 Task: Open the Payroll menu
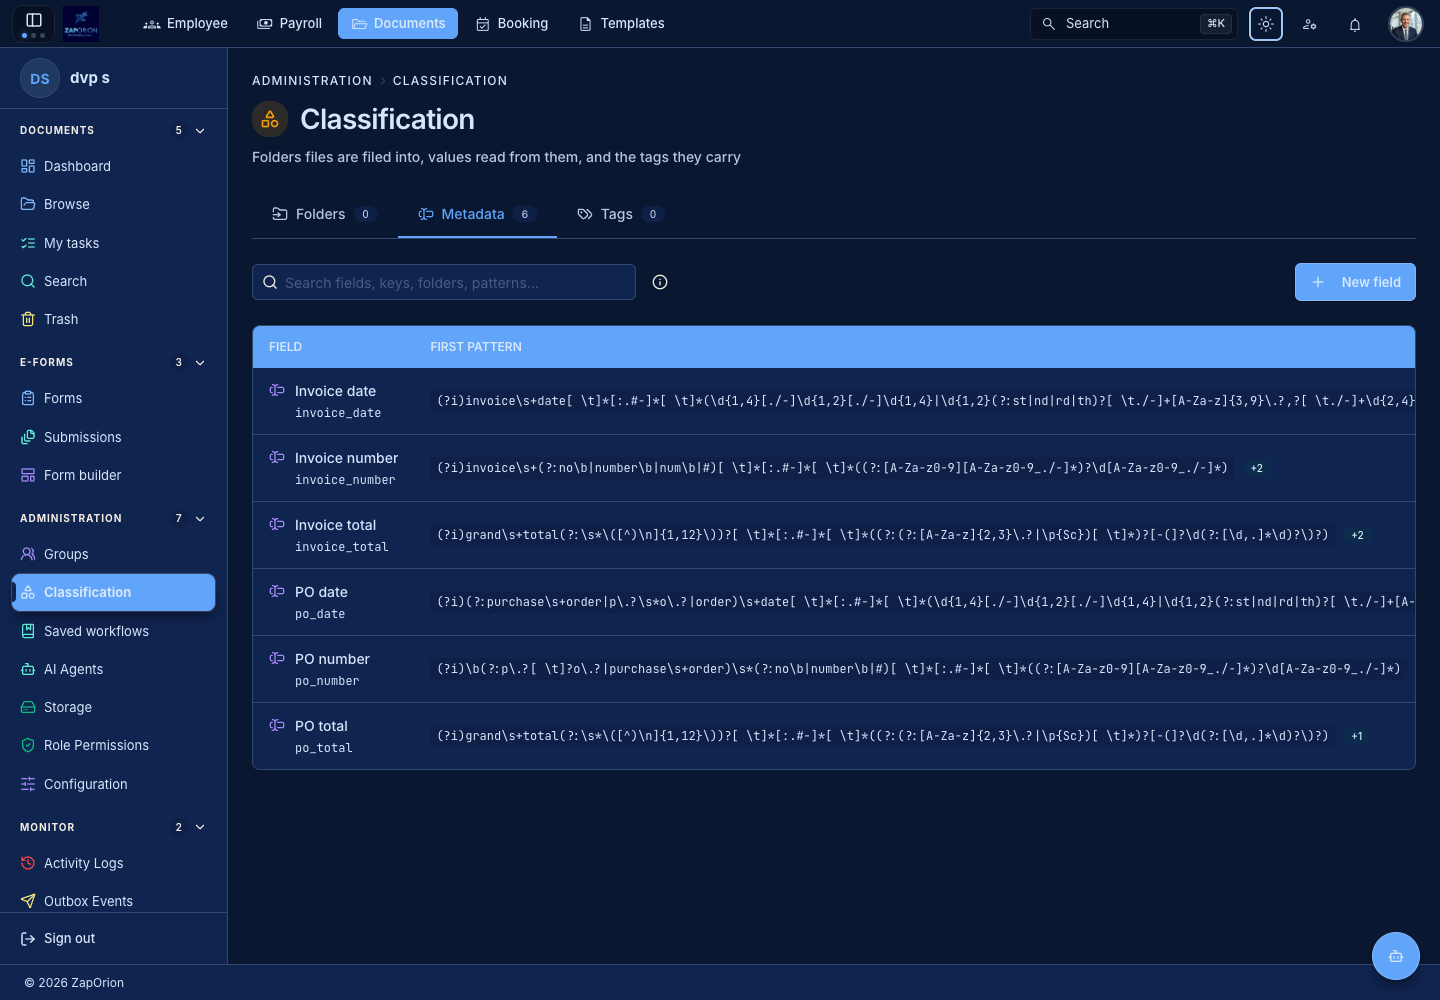pyautogui.click(x=290, y=23)
